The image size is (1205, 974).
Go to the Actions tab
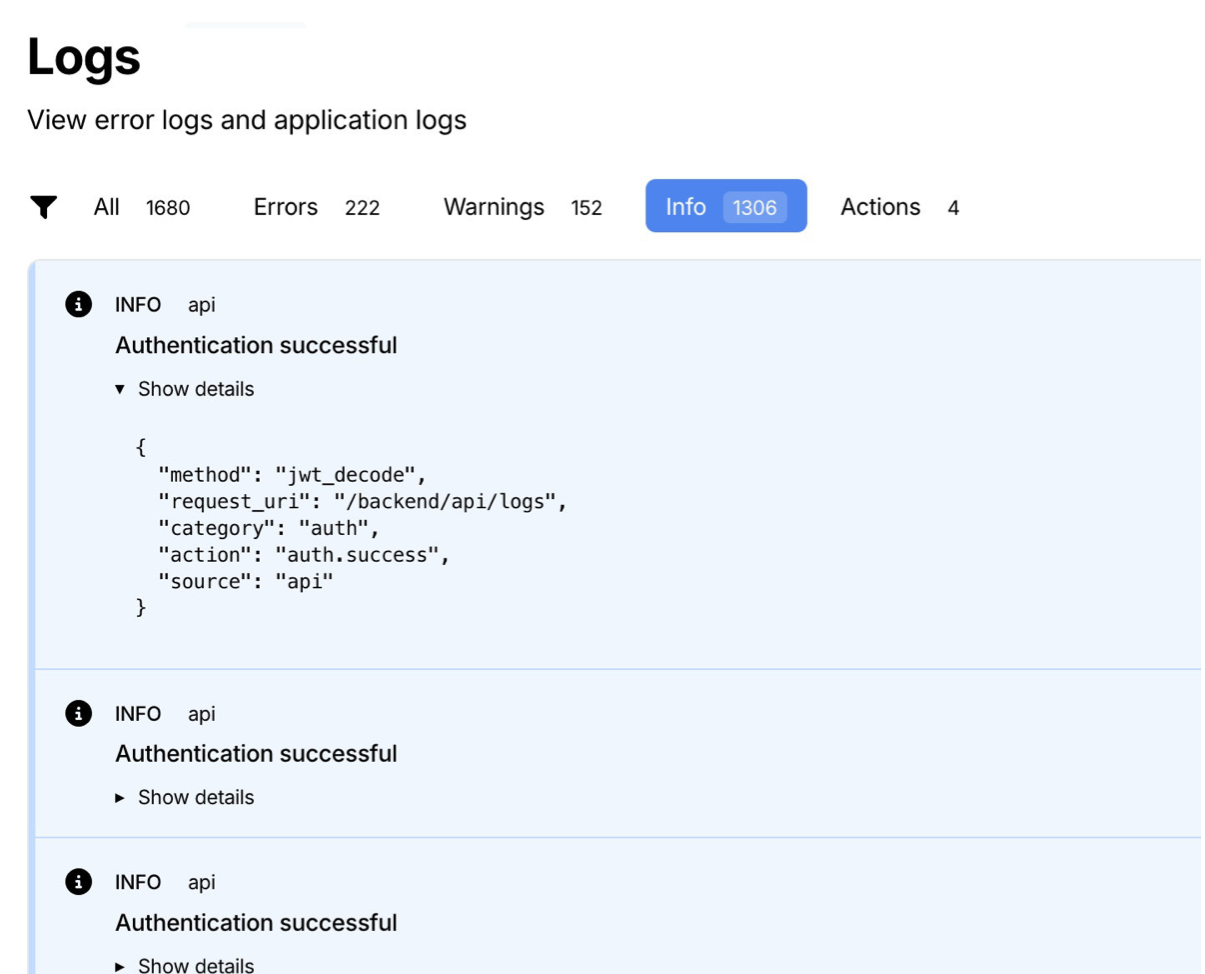tap(899, 207)
